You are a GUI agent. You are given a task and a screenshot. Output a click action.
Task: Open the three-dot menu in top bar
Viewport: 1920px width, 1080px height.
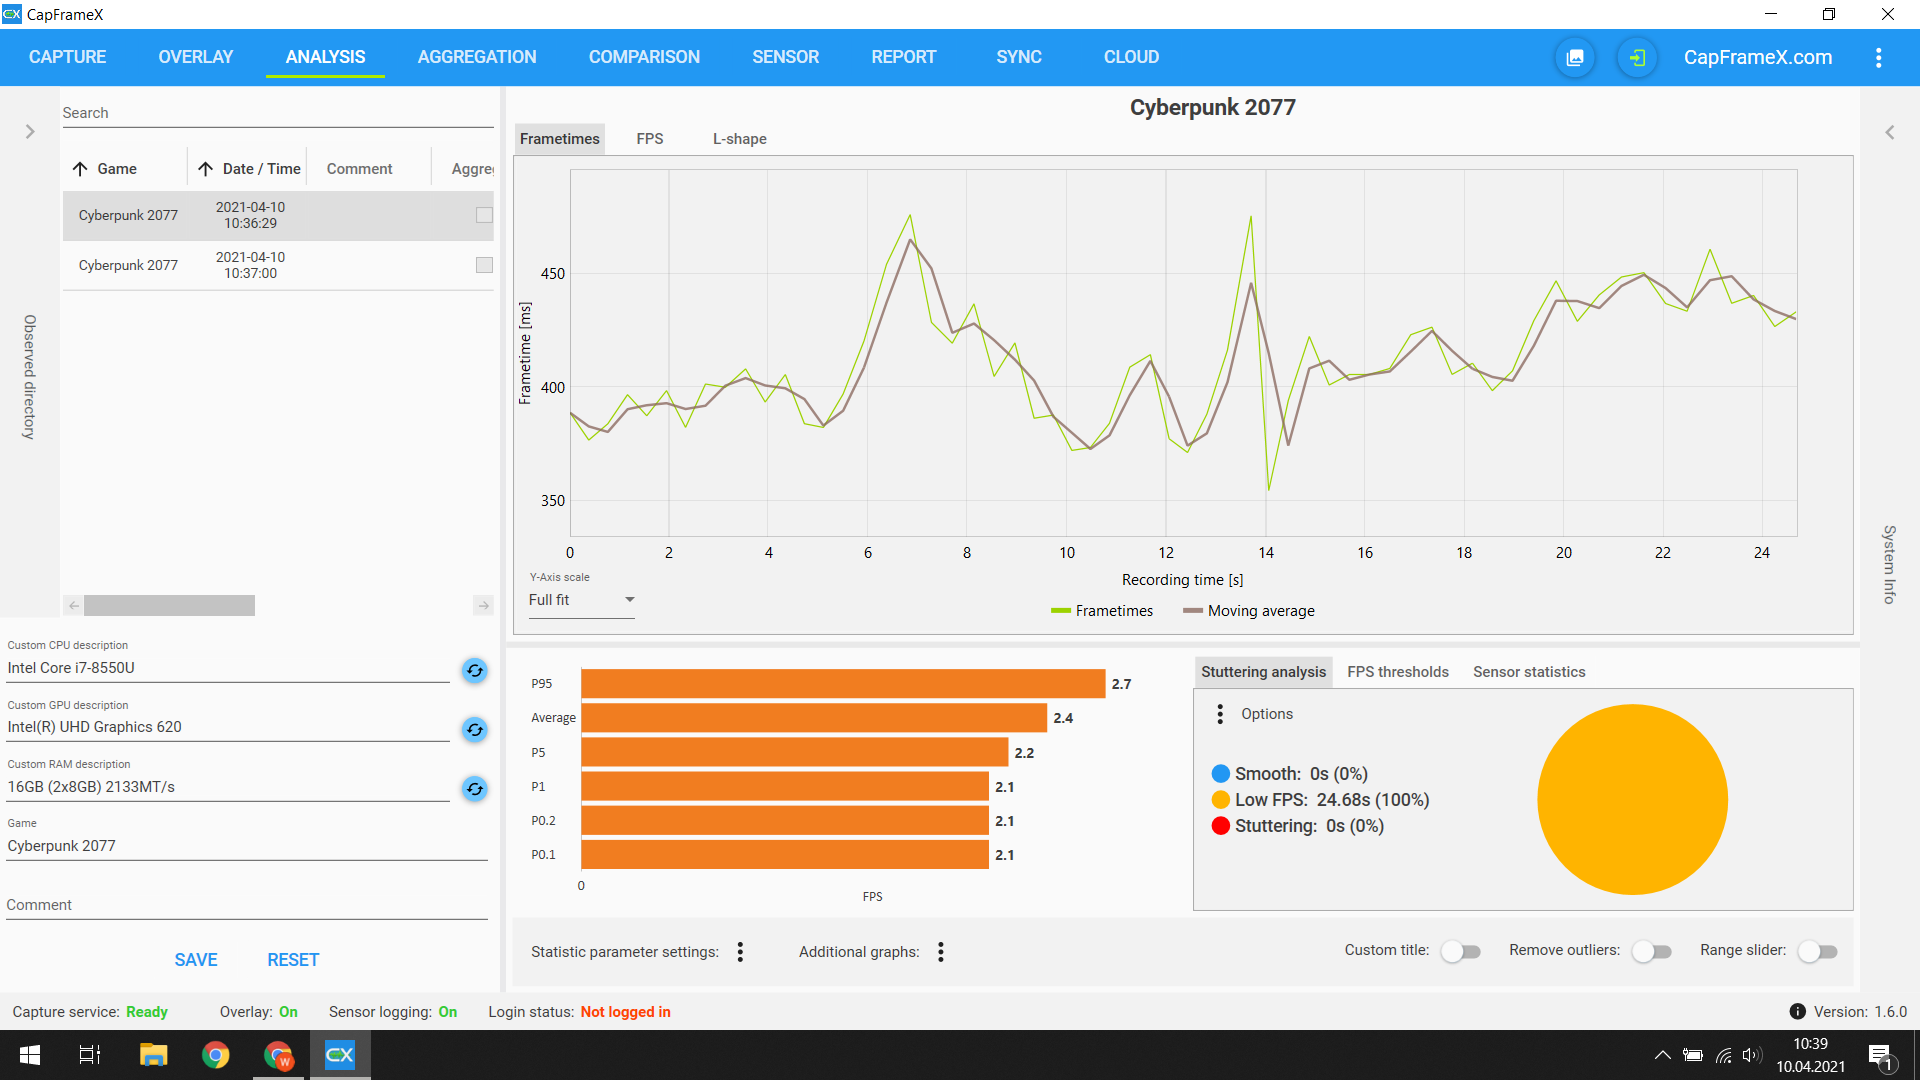[x=1878, y=58]
